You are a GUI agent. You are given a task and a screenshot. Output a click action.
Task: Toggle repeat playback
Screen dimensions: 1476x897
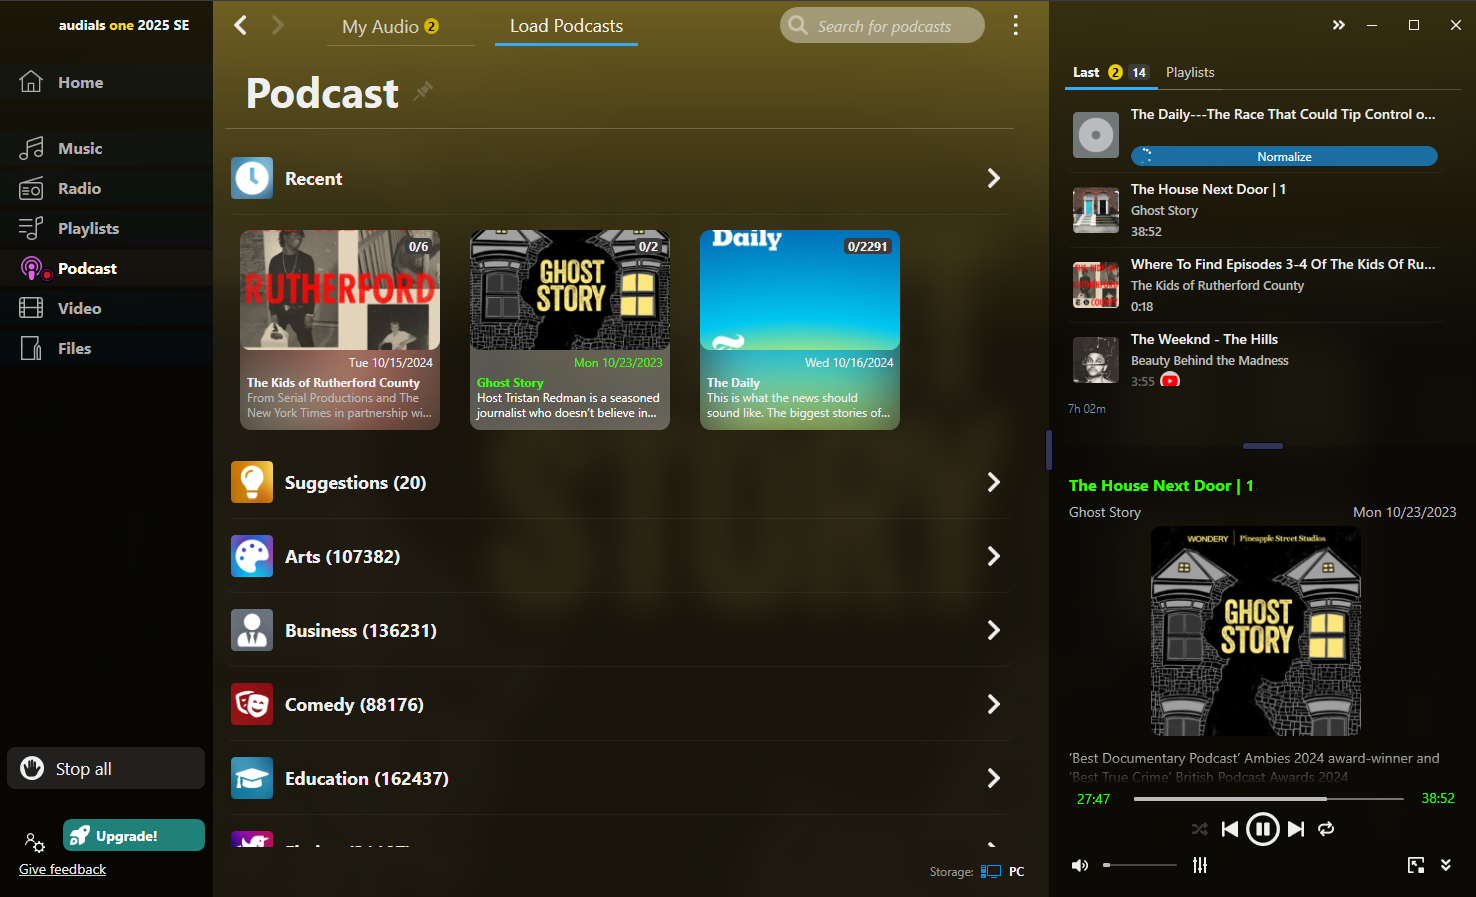tap(1326, 829)
